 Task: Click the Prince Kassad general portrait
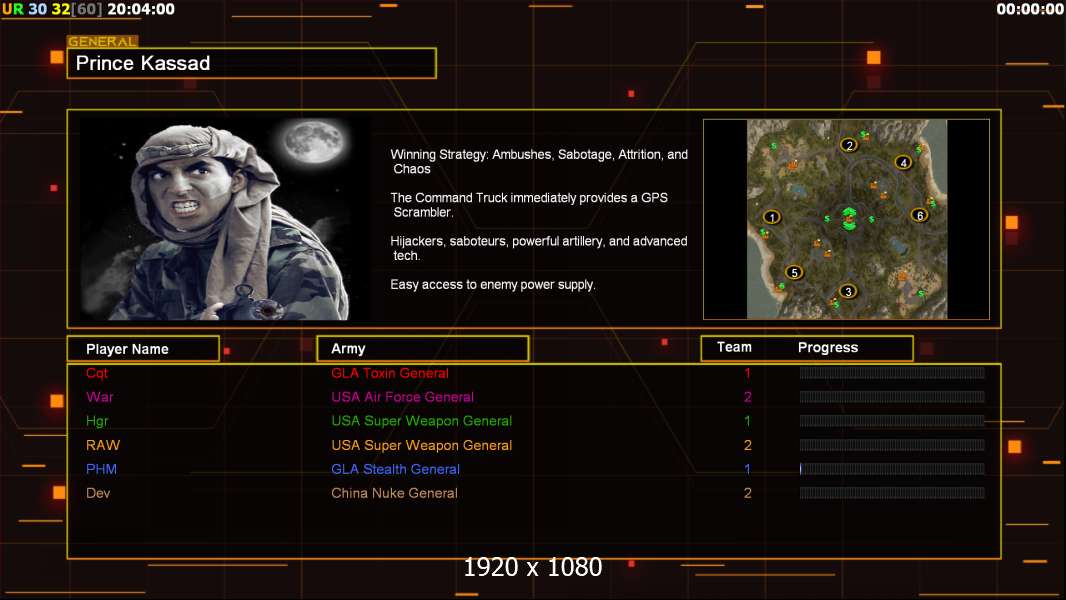225,219
